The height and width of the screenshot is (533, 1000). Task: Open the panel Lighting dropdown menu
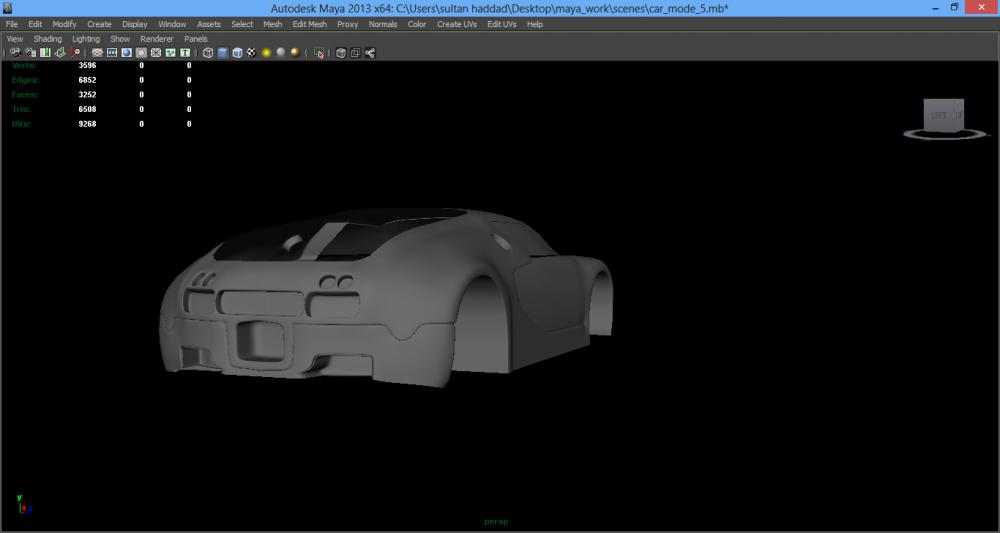(86, 39)
